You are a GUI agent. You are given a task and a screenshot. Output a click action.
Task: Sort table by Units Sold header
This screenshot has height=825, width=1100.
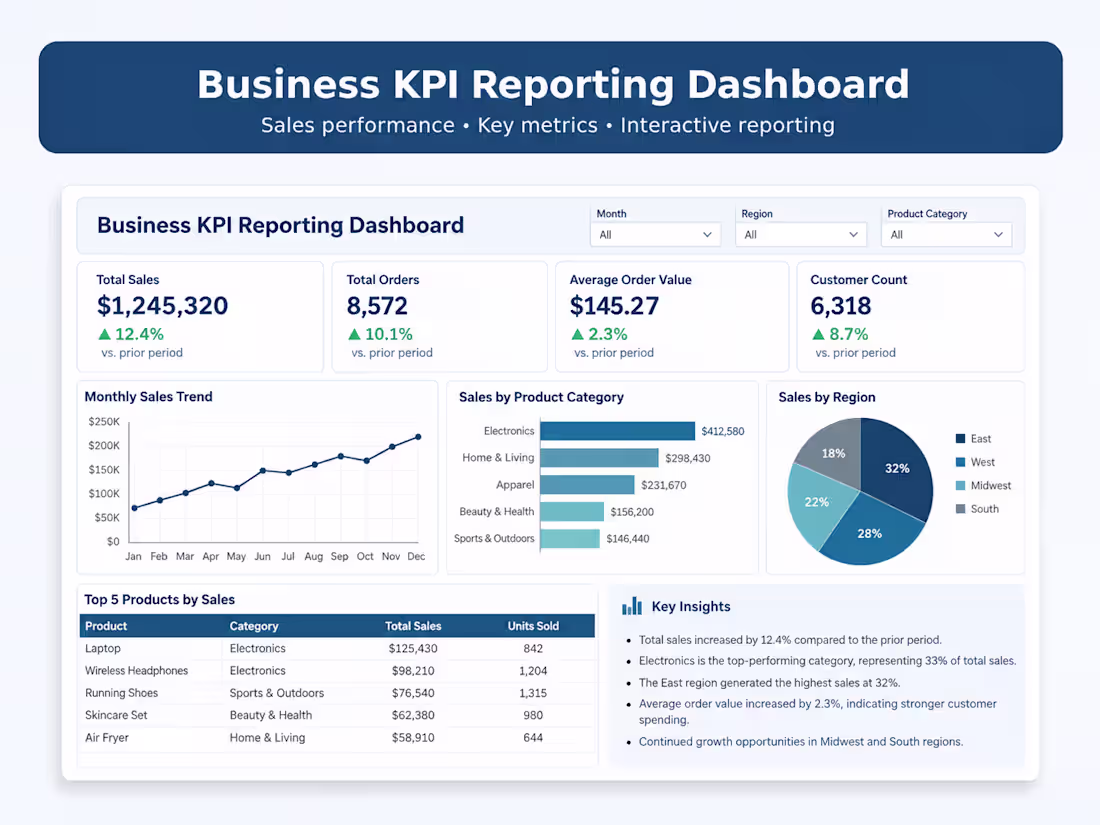pyautogui.click(x=533, y=626)
